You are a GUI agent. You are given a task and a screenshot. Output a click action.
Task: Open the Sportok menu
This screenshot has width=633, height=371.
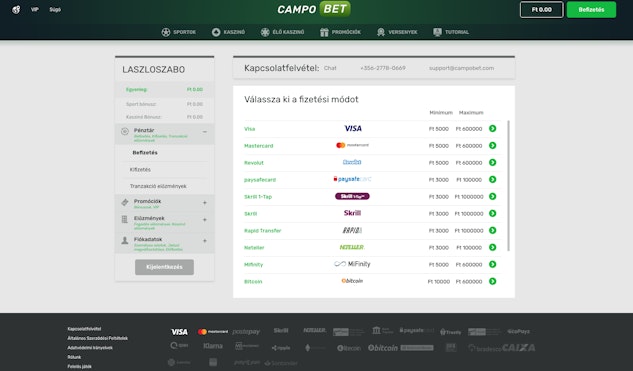[179, 32]
